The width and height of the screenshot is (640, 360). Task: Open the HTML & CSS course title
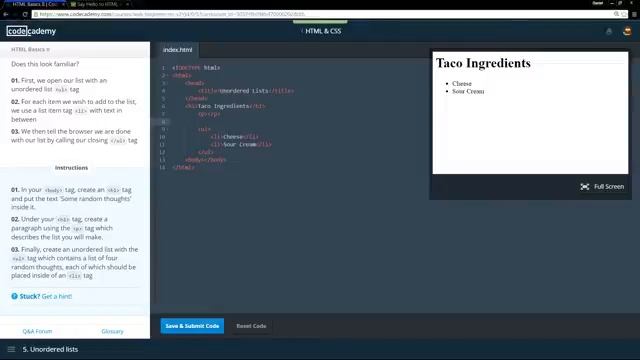[x=323, y=31]
